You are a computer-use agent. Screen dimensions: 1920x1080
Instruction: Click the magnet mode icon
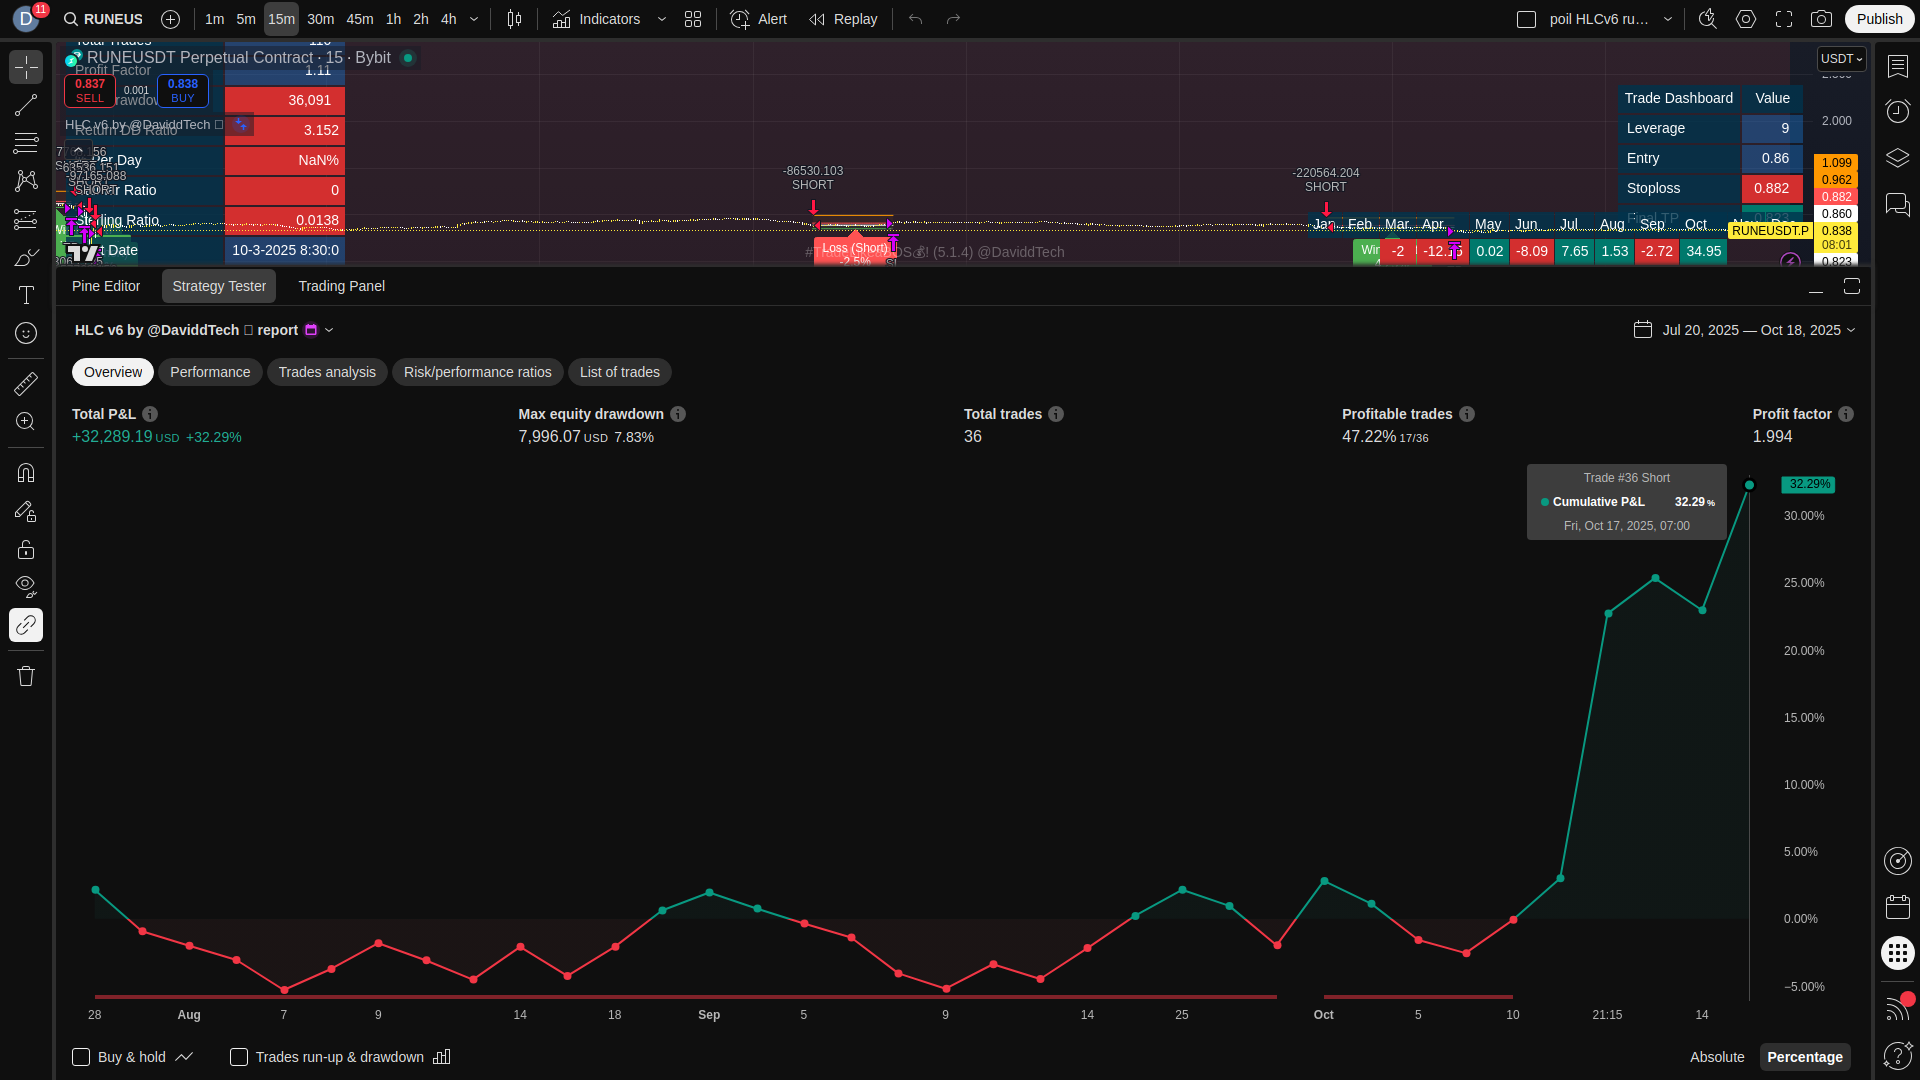click(26, 473)
